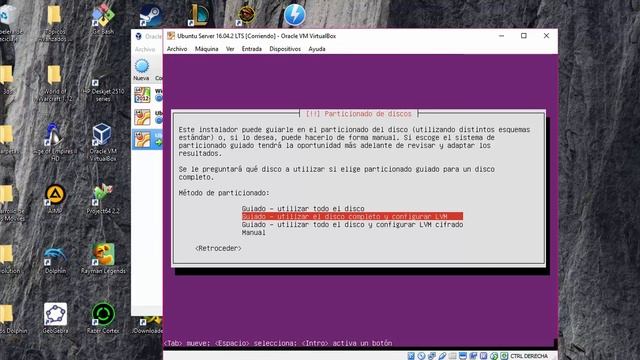Click the USB devices status icon
640x360 pixels.
coord(442,356)
